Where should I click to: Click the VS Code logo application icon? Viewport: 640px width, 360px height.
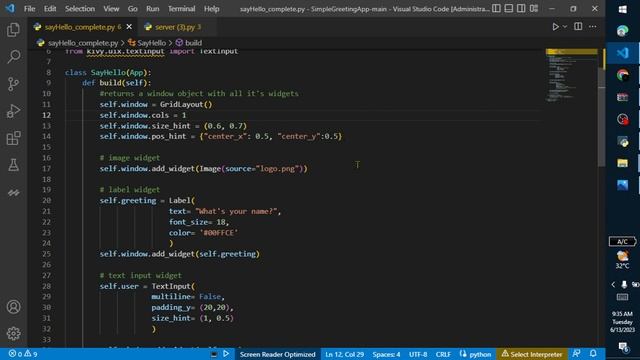[x=10, y=8]
